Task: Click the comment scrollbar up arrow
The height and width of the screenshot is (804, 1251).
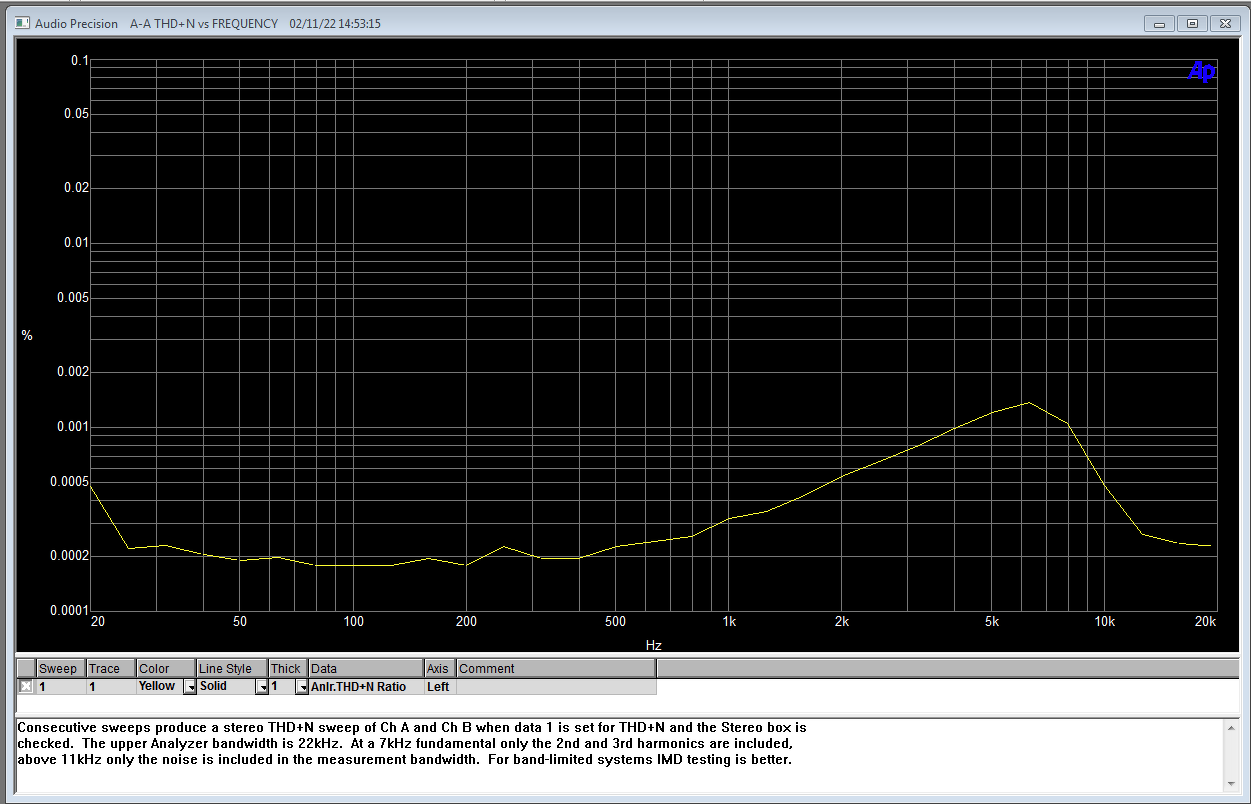Action: 1230,728
